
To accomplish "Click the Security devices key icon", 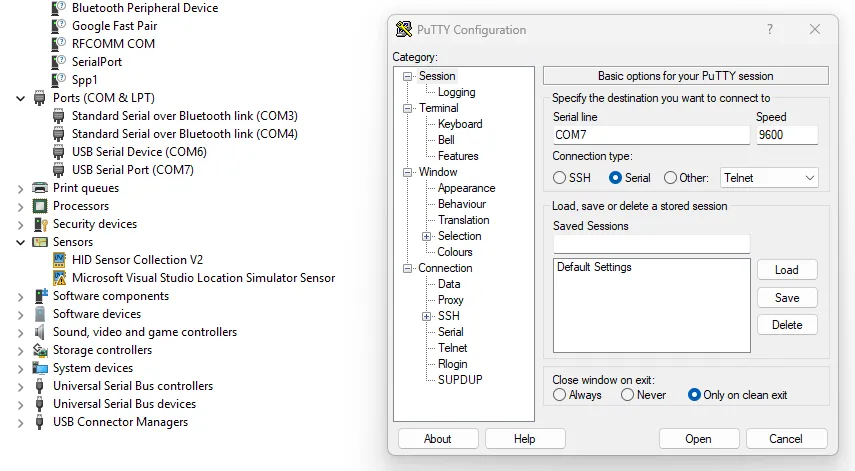I will pos(40,224).
